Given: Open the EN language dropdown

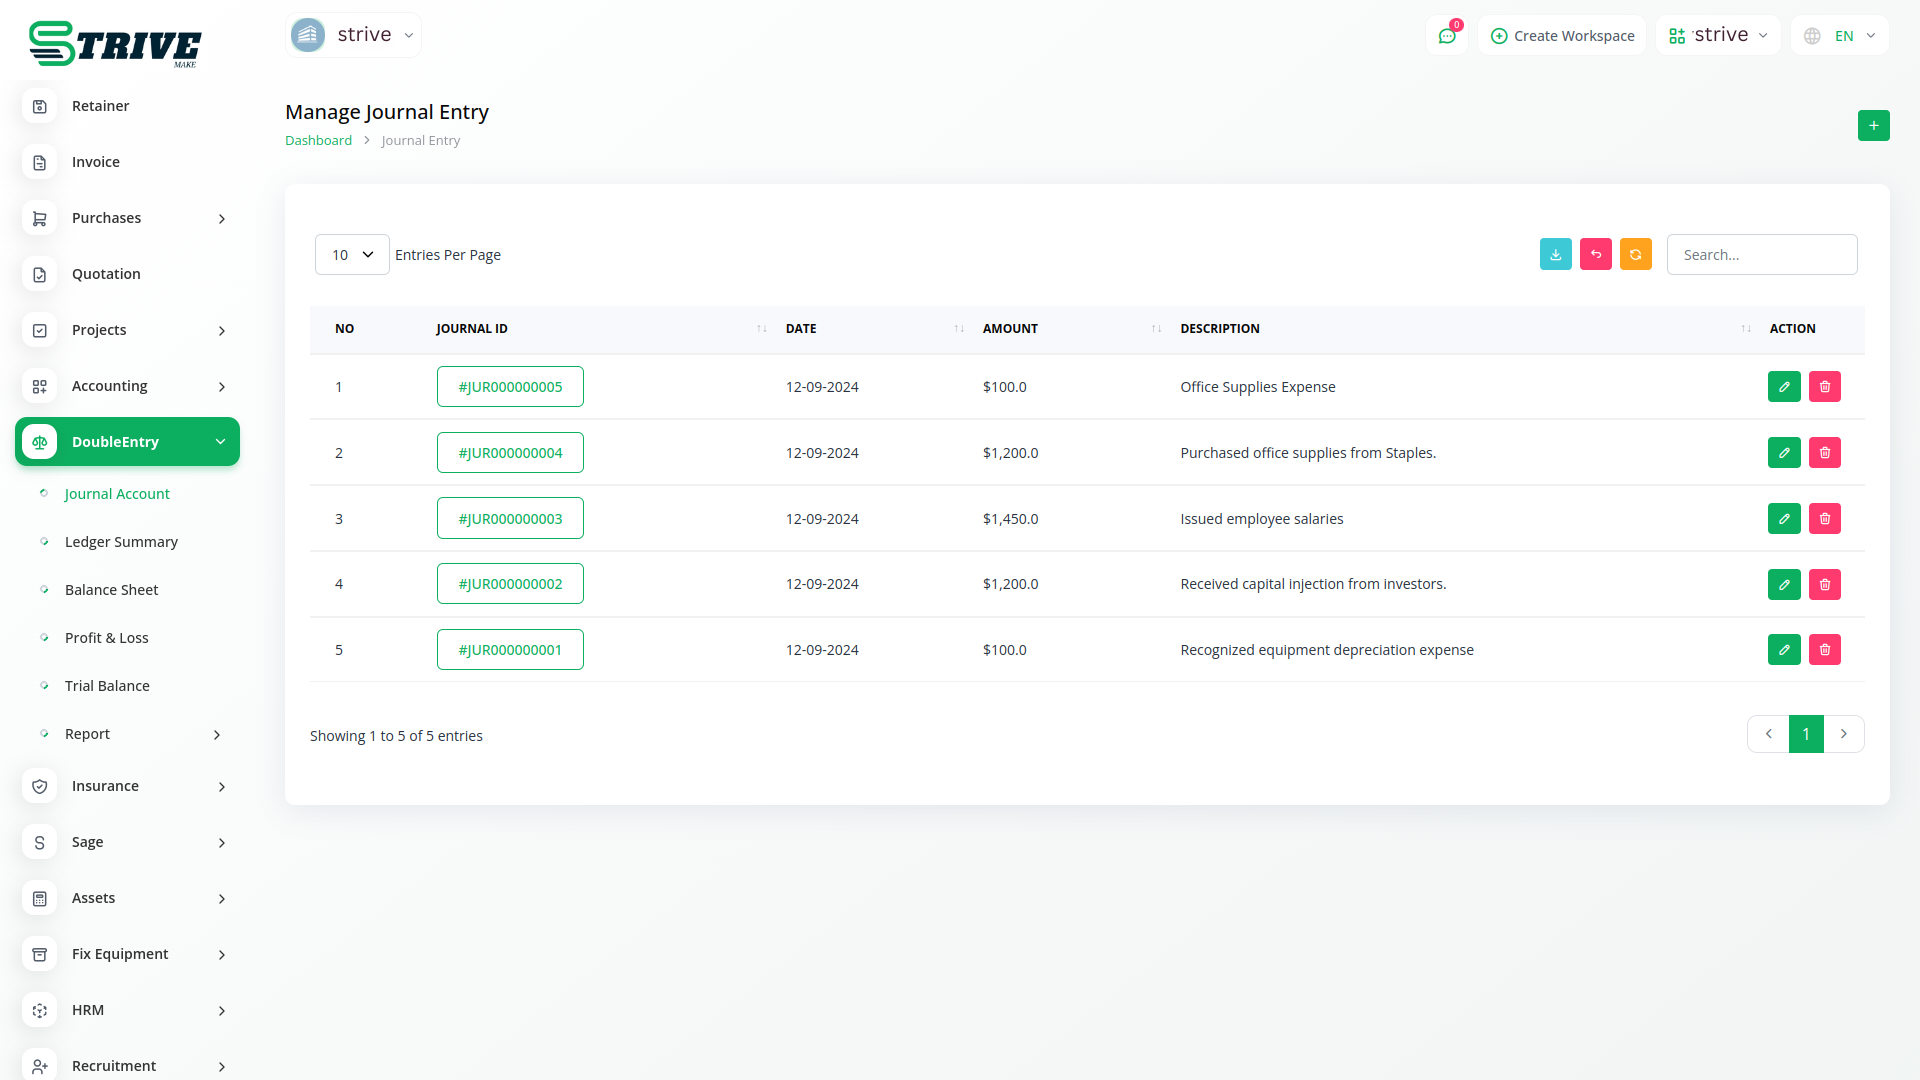Looking at the screenshot, I should [1840, 36].
